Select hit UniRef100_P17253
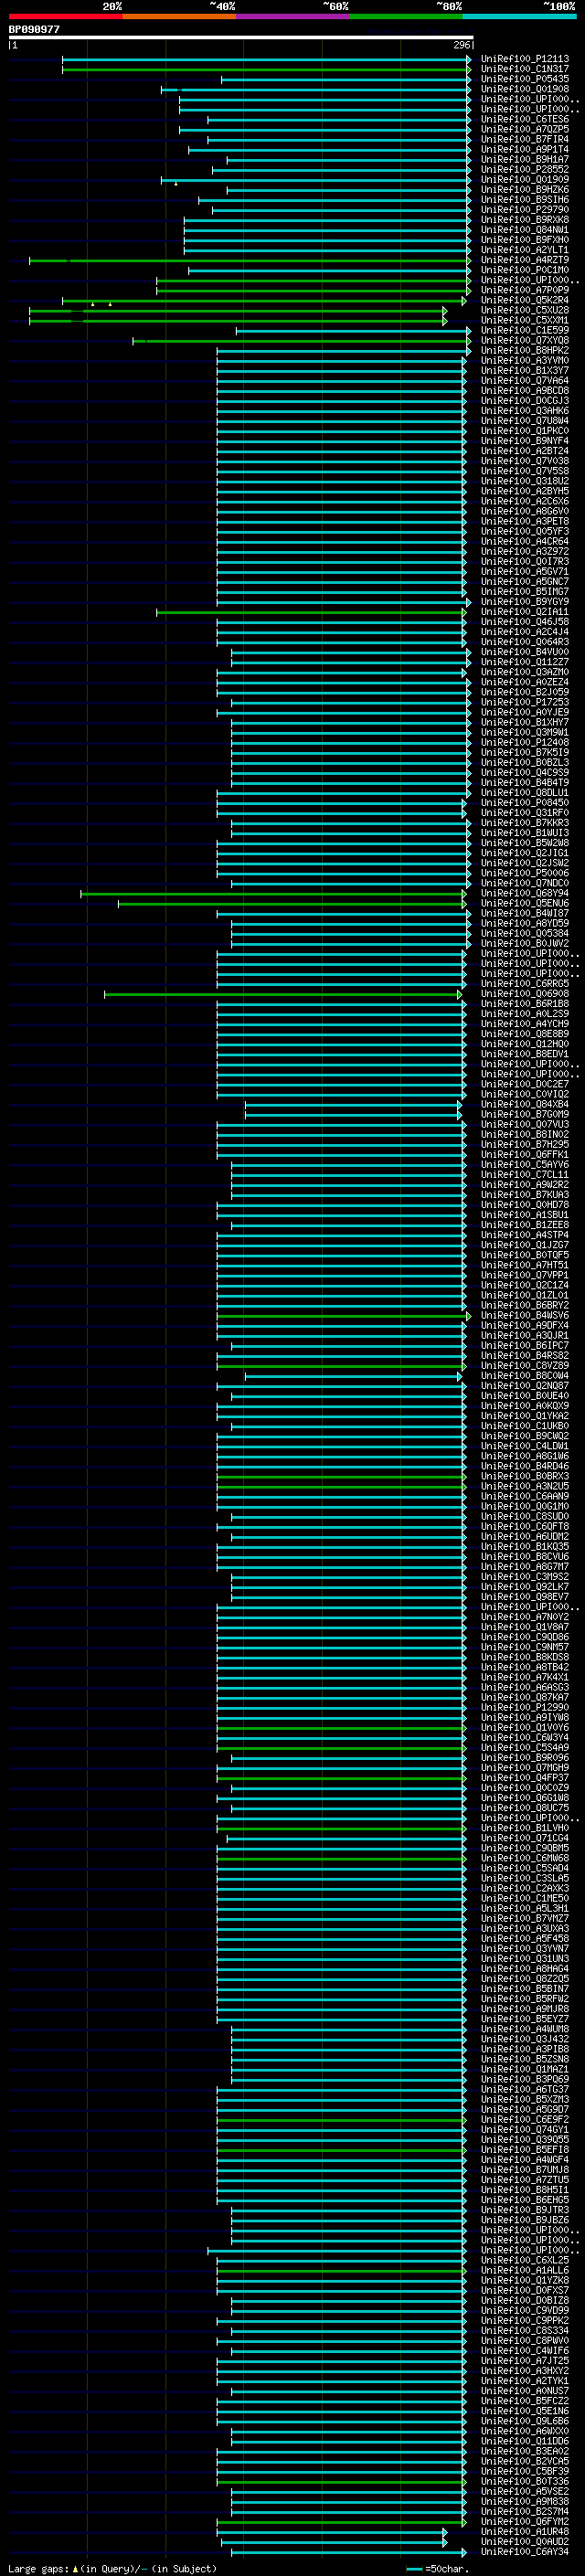Screen dimensions: 585x2576 [524, 702]
